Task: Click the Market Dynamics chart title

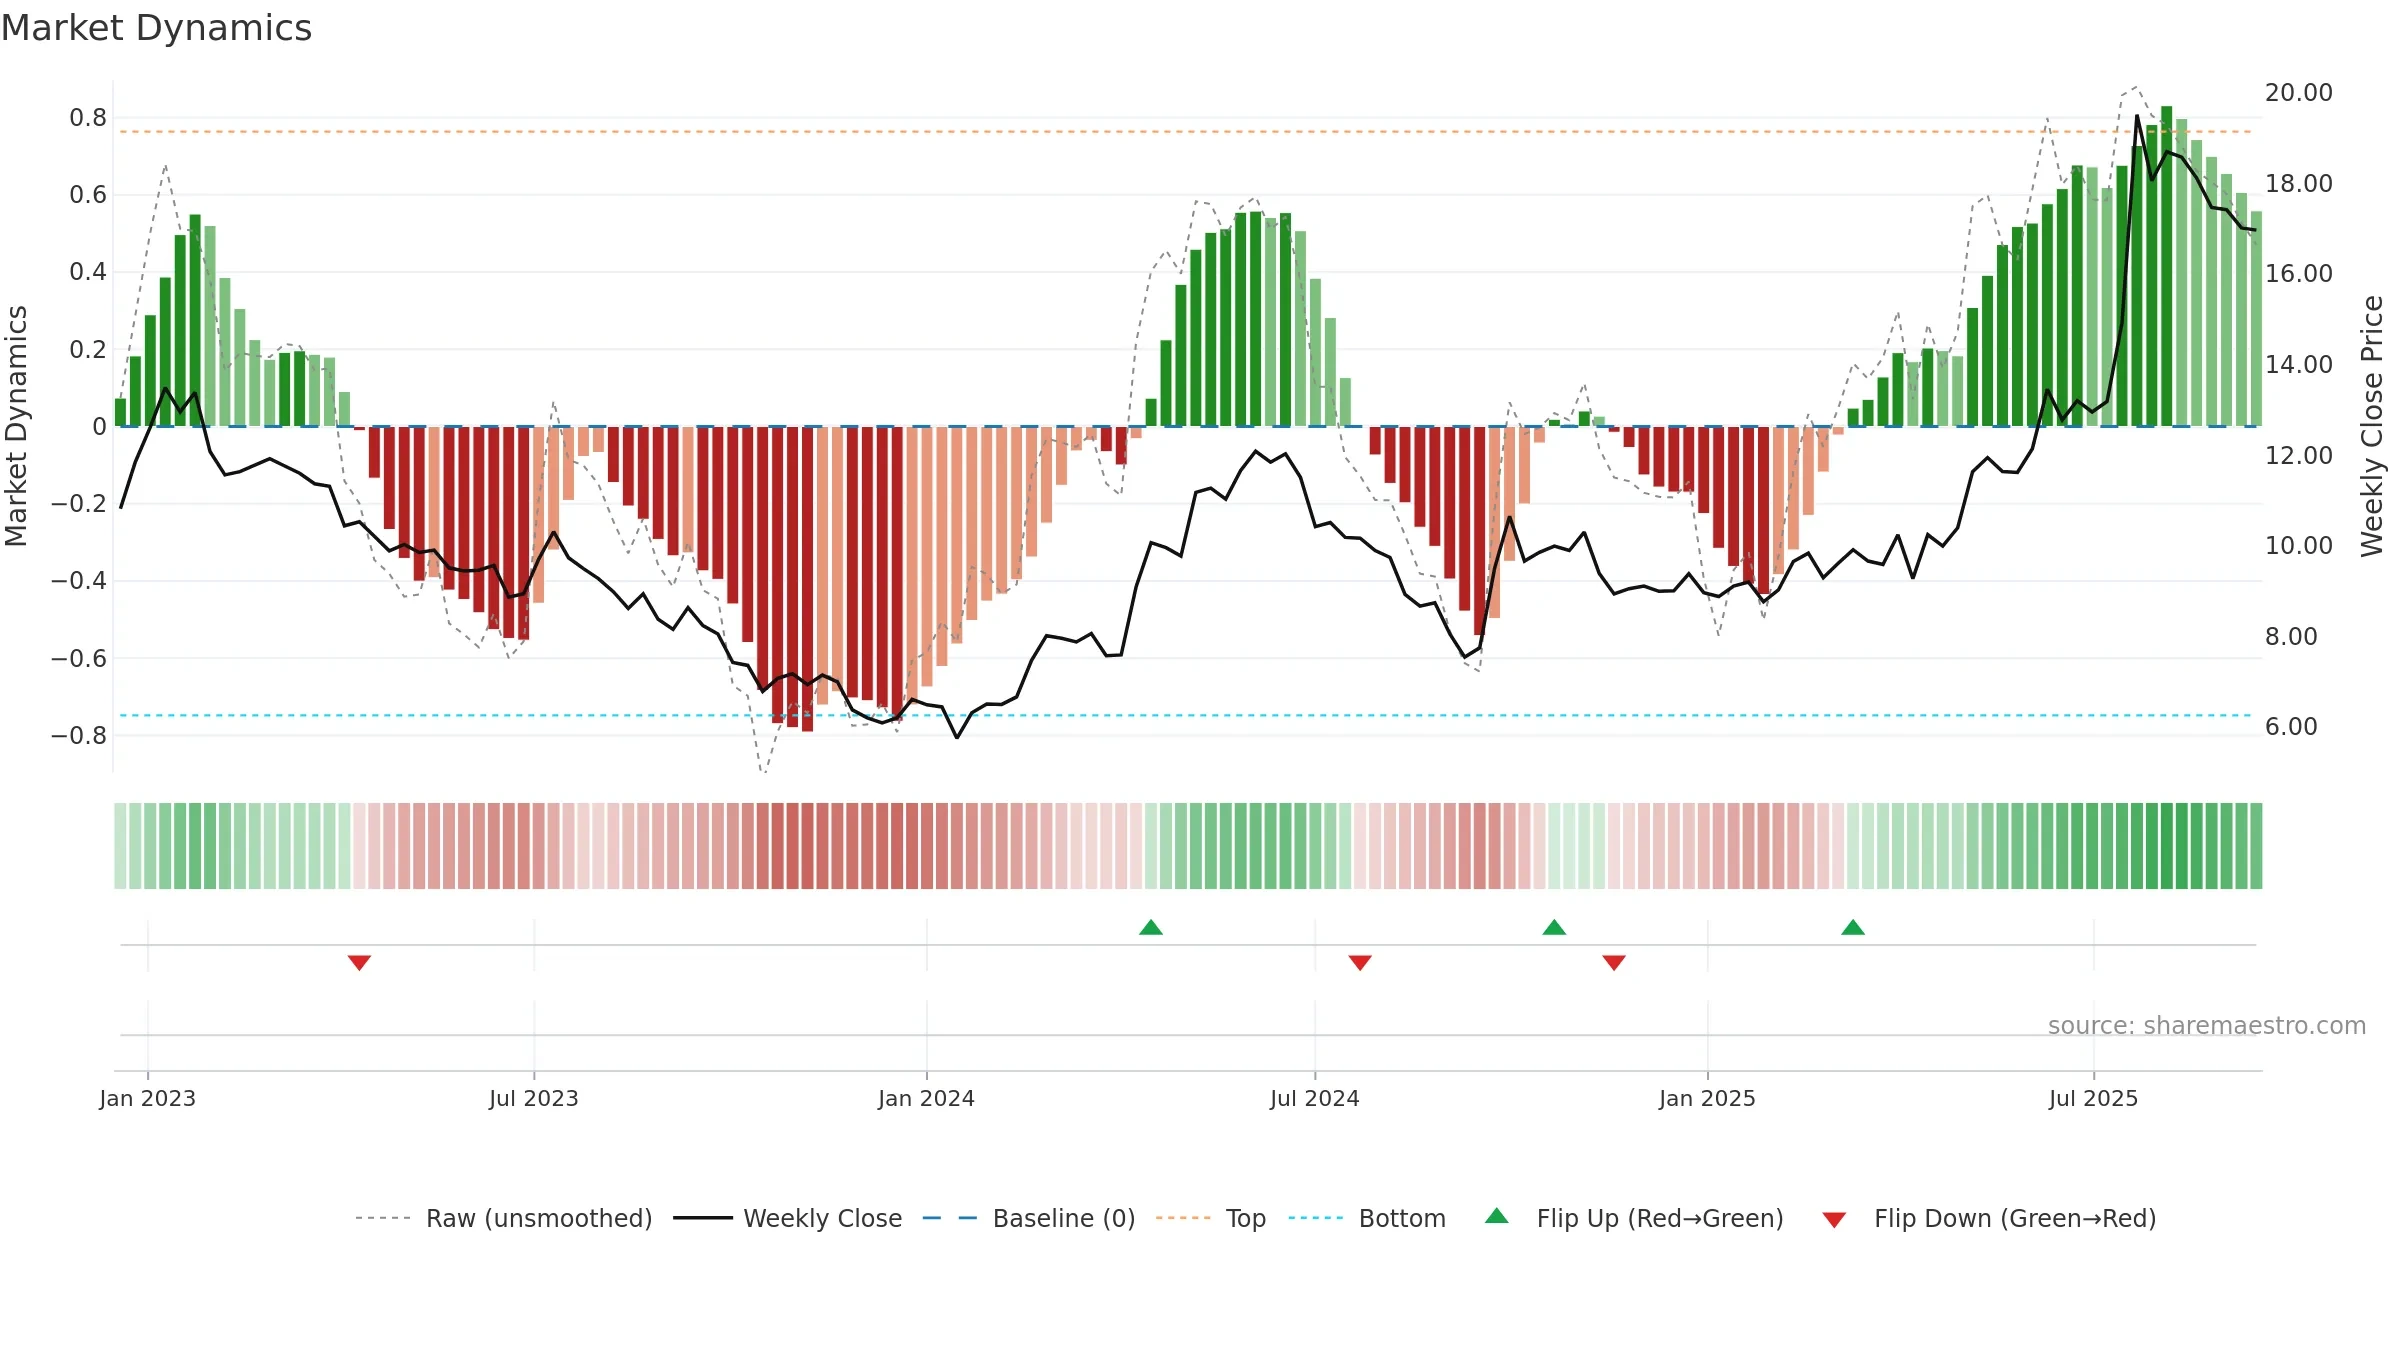Action: click(x=157, y=28)
